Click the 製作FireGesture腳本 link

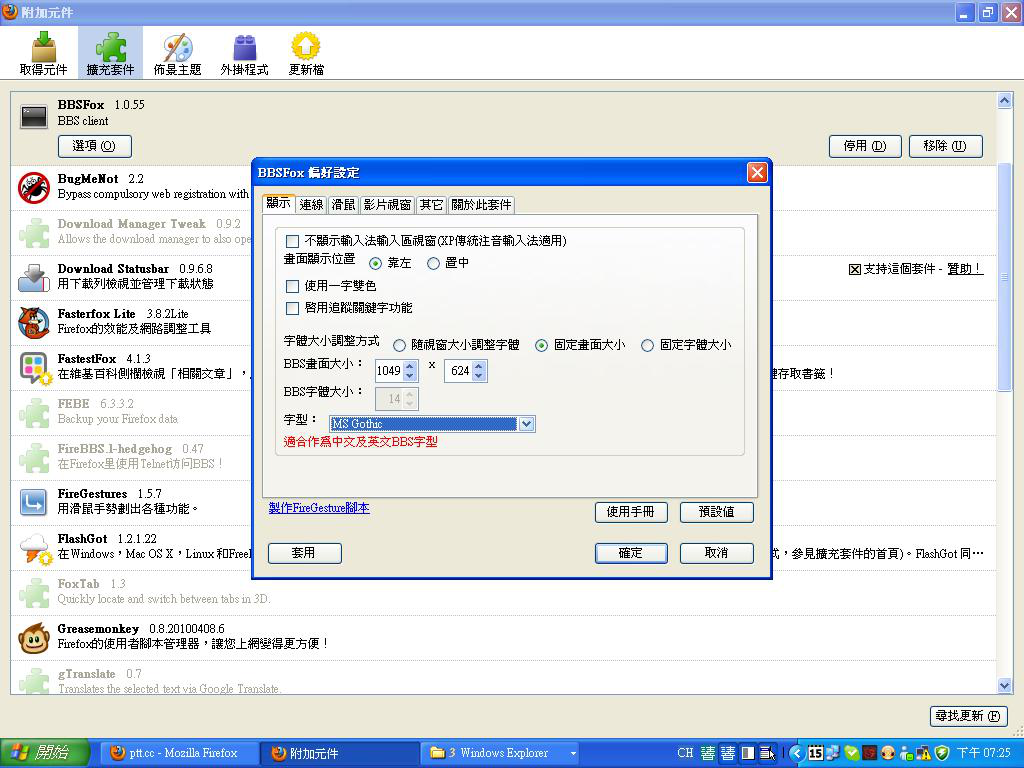pos(319,508)
